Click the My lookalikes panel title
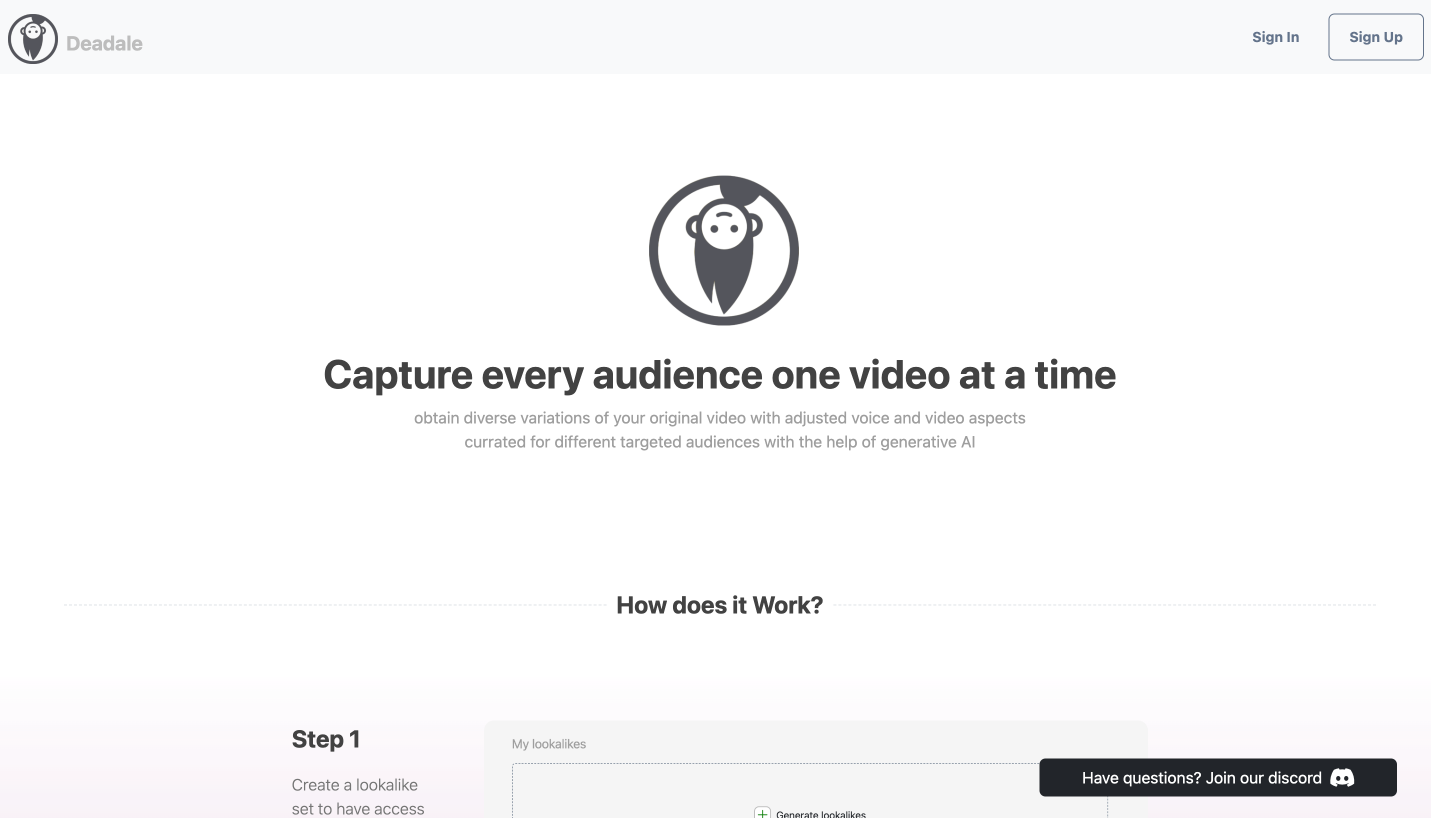 549,744
